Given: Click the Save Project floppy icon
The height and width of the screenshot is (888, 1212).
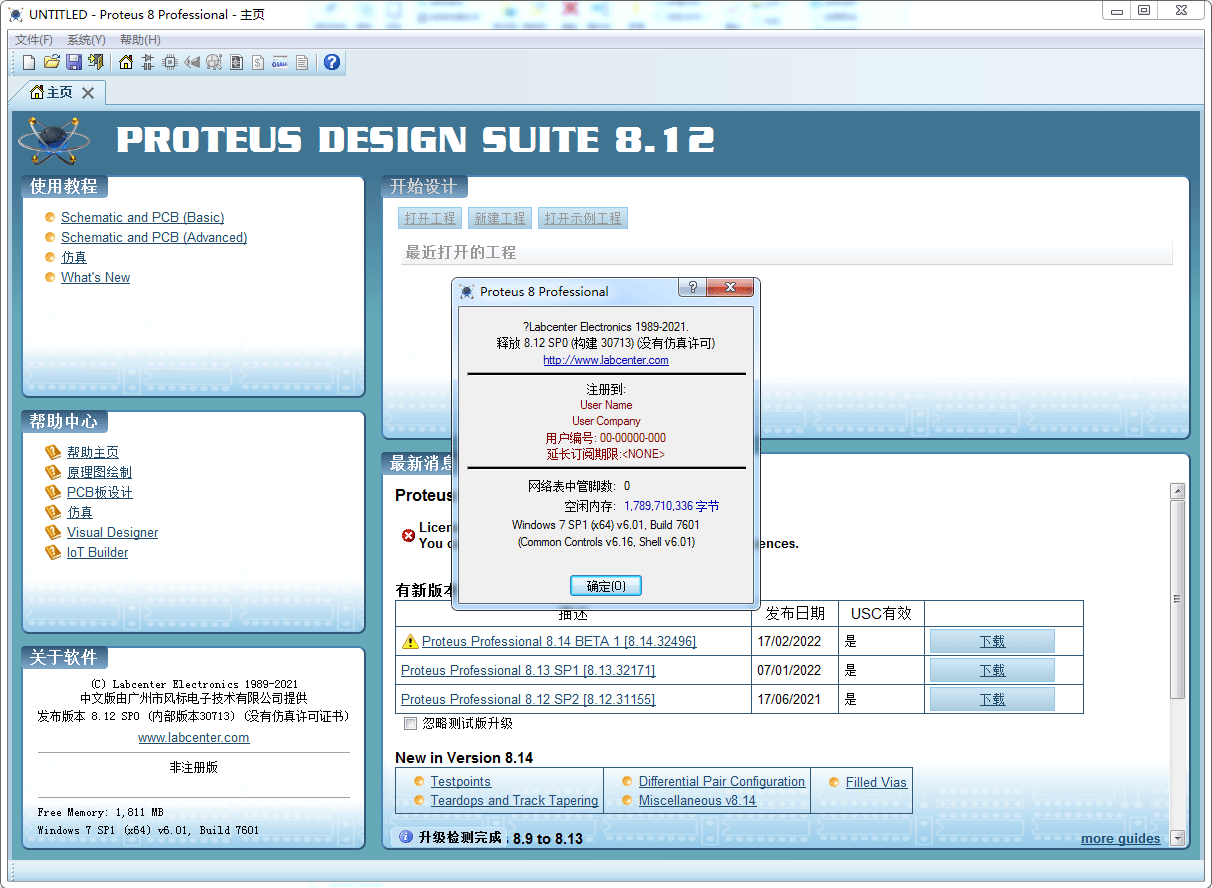Looking at the screenshot, I should [74, 62].
